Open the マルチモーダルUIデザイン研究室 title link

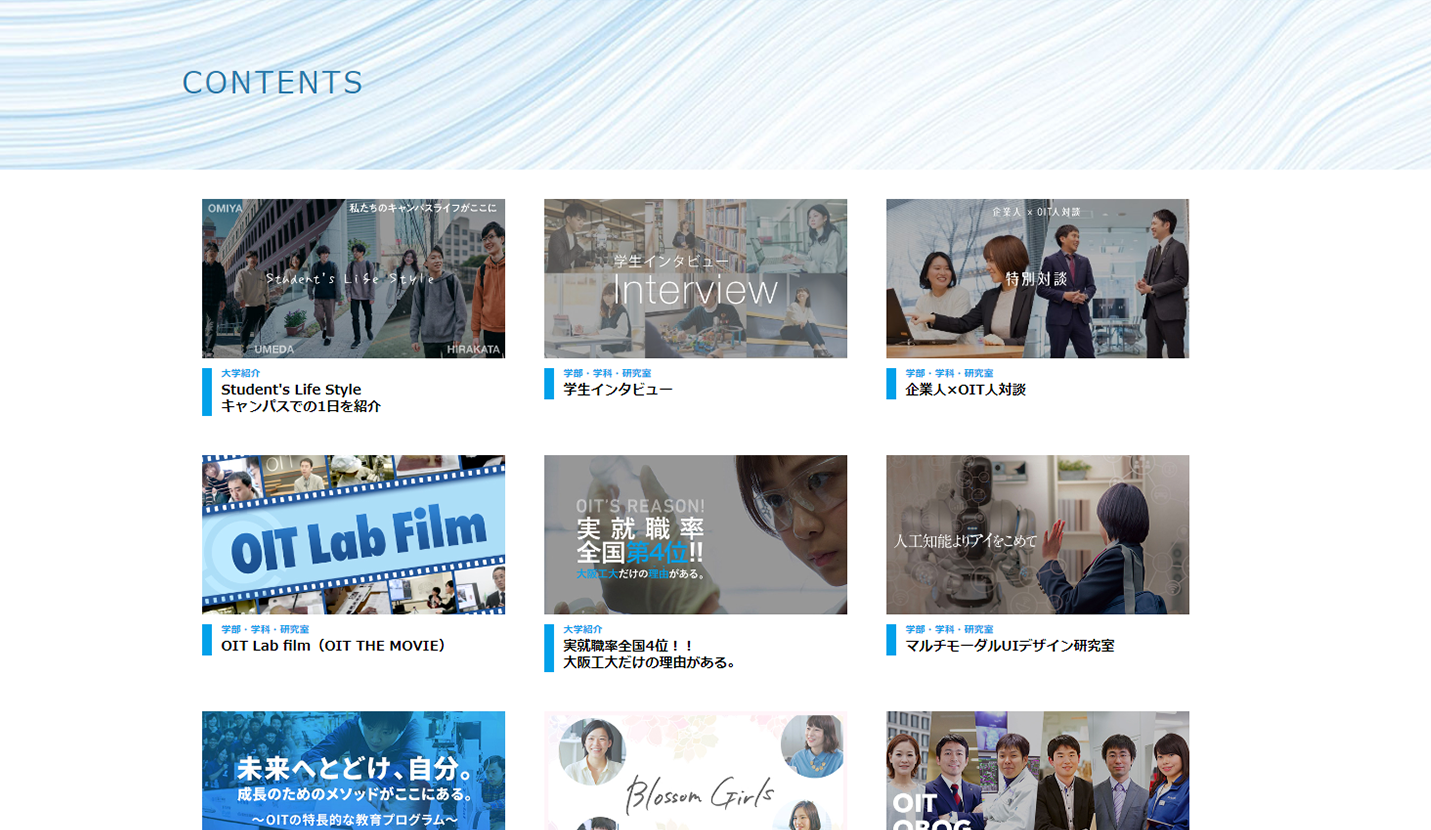coord(1009,646)
